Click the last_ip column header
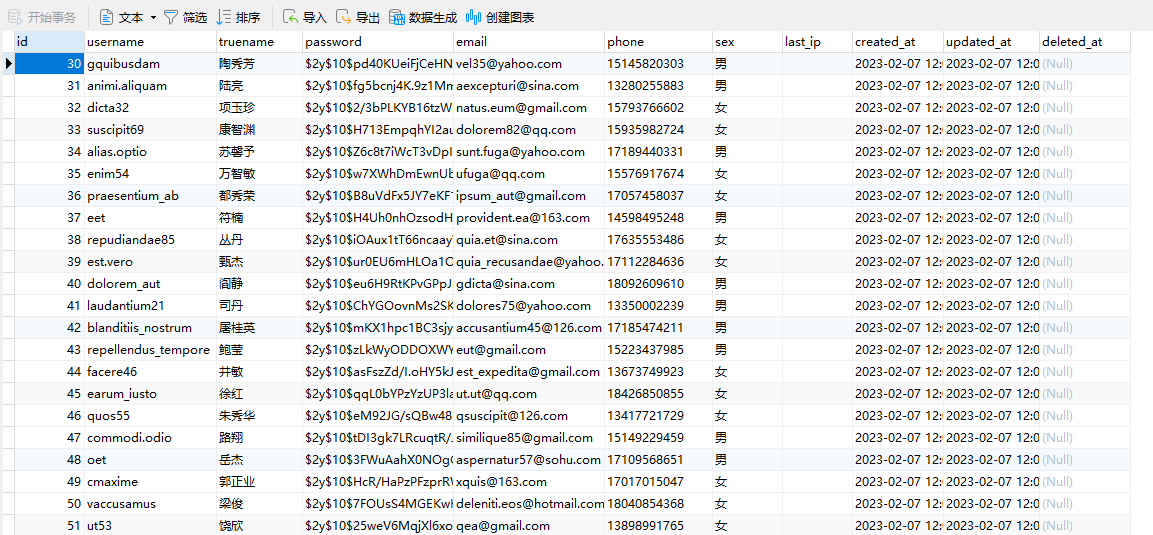The width and height of the screenshot is (1153, 535). coord(817,42)
